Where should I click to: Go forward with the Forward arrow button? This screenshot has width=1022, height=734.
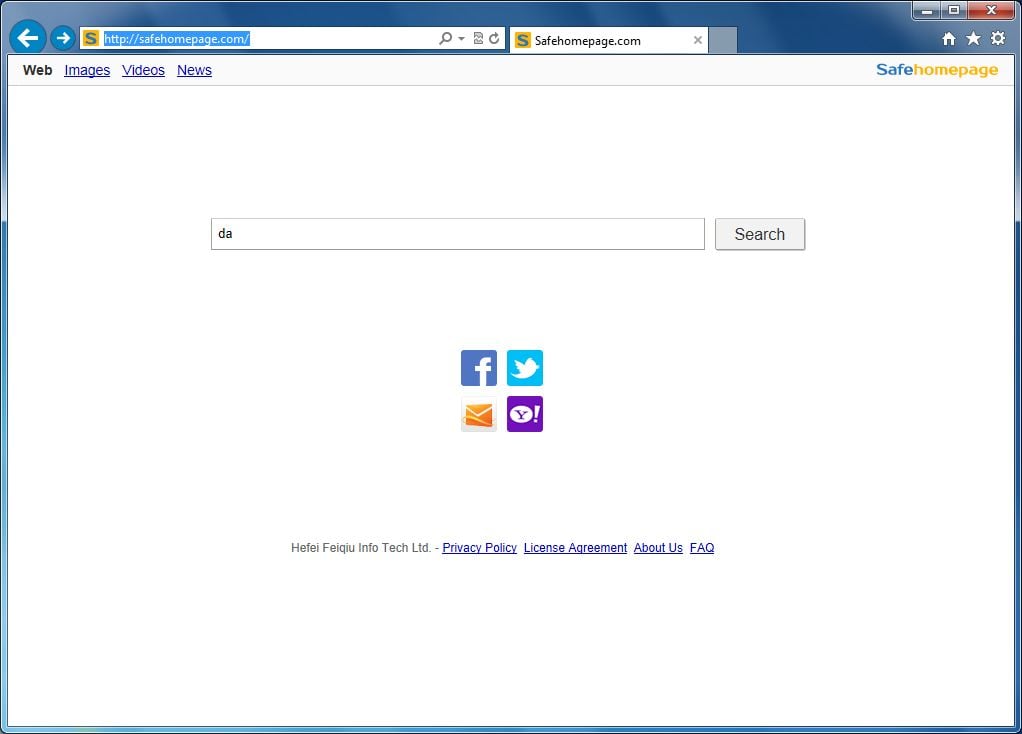coord(63,38)
